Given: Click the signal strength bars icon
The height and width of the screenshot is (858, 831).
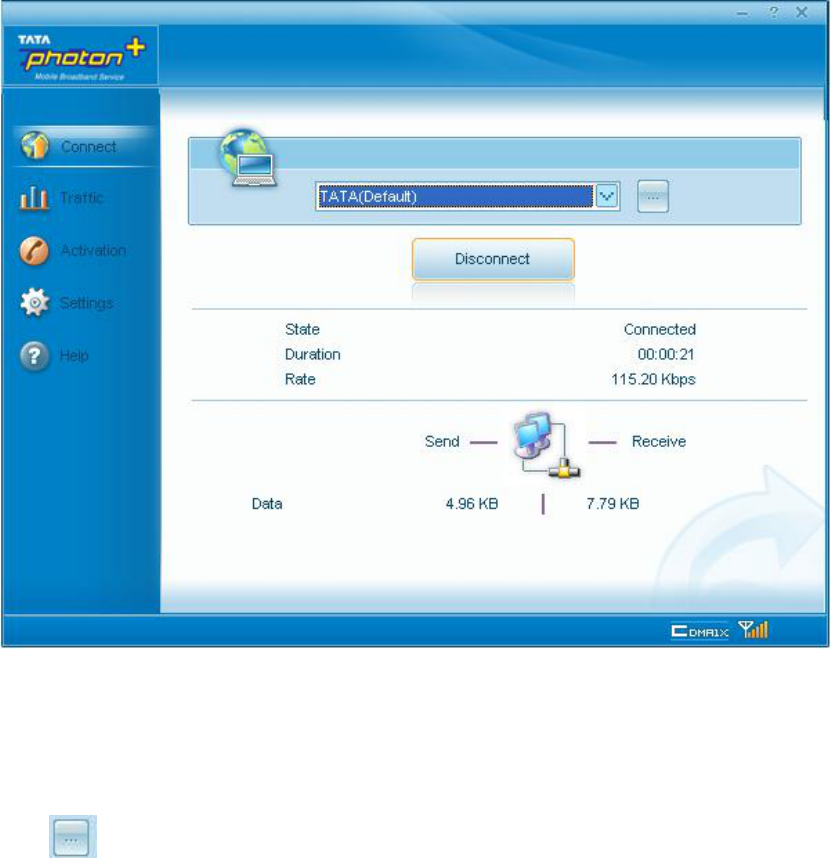Looking at the screenshot, I should click(x=753, y=630).
